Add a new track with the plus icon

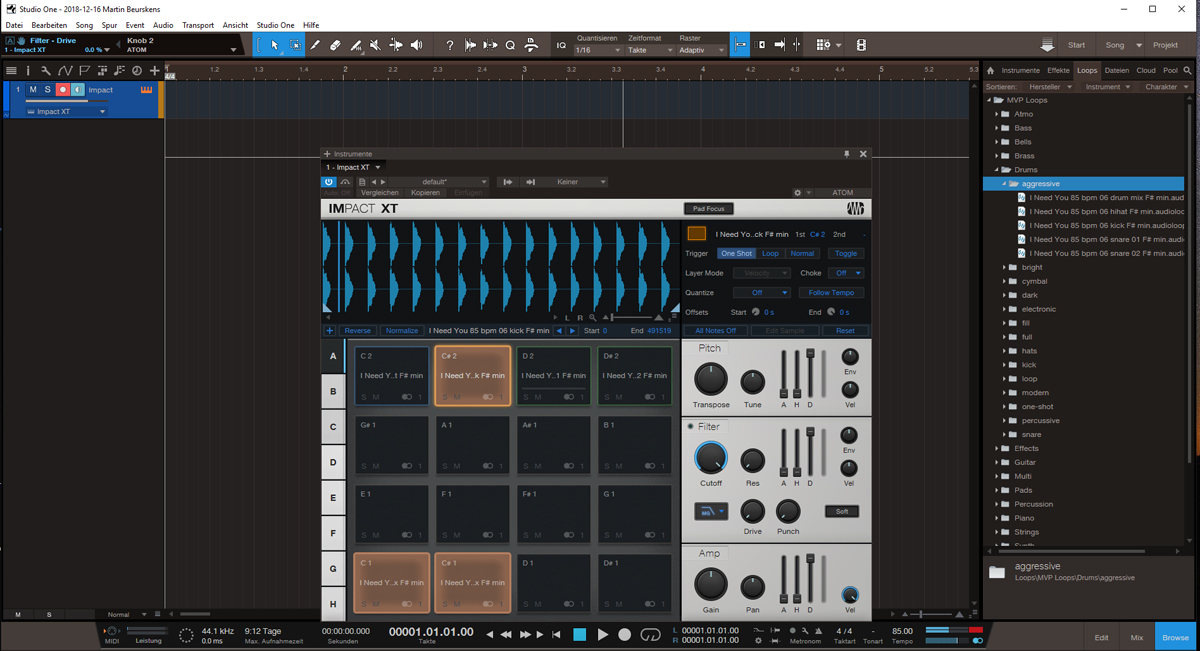(154, 71)
